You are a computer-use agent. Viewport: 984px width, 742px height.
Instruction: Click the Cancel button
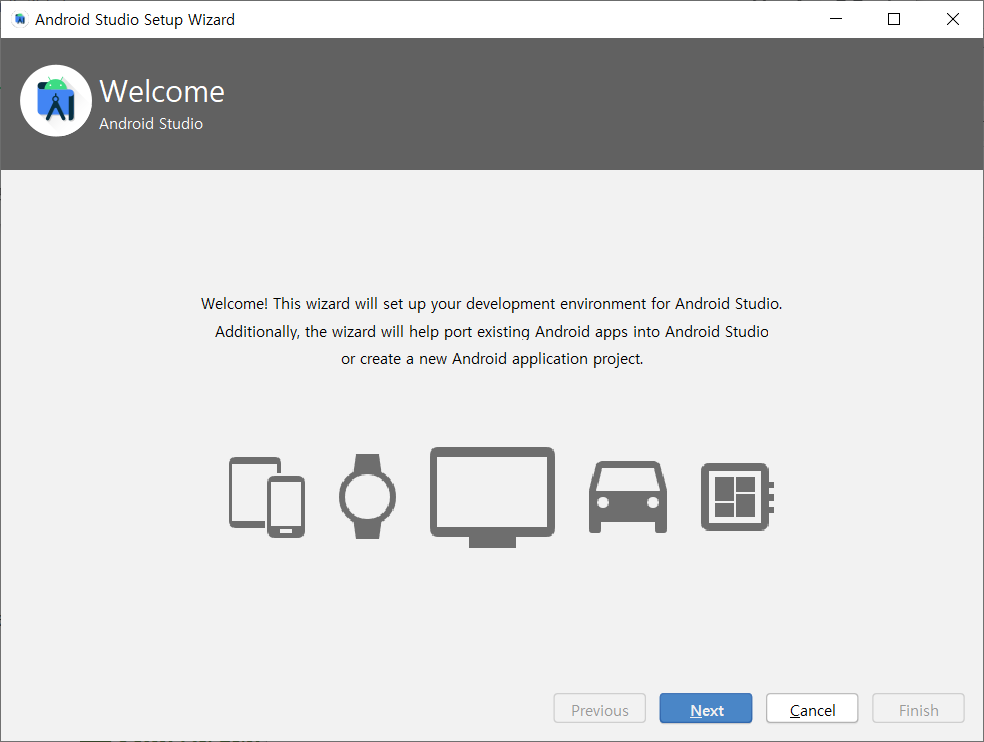pyautogui.click(x=812, y=709)
